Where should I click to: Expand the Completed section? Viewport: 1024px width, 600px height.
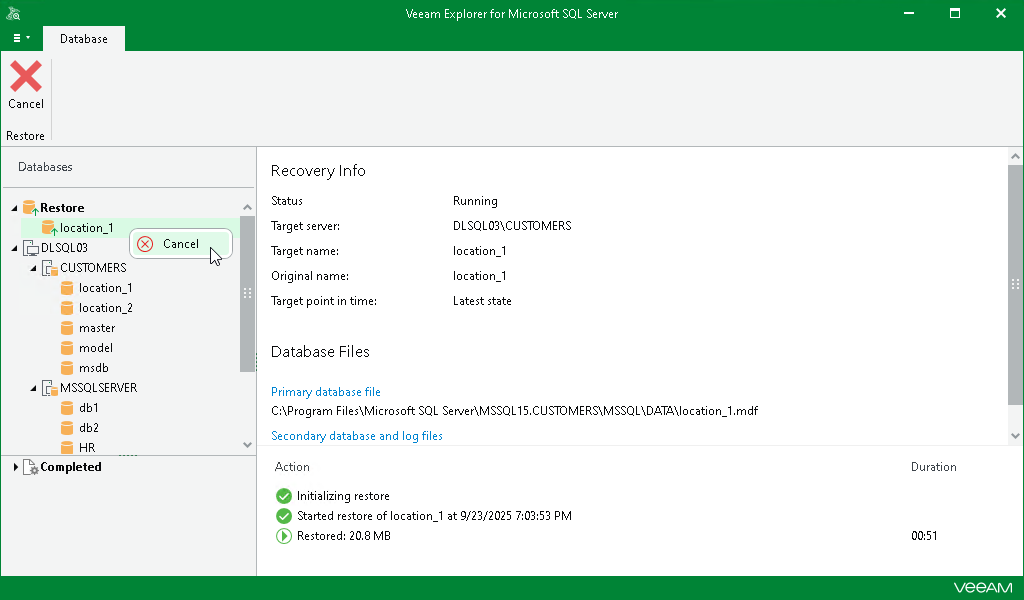(x=14, y=467)
